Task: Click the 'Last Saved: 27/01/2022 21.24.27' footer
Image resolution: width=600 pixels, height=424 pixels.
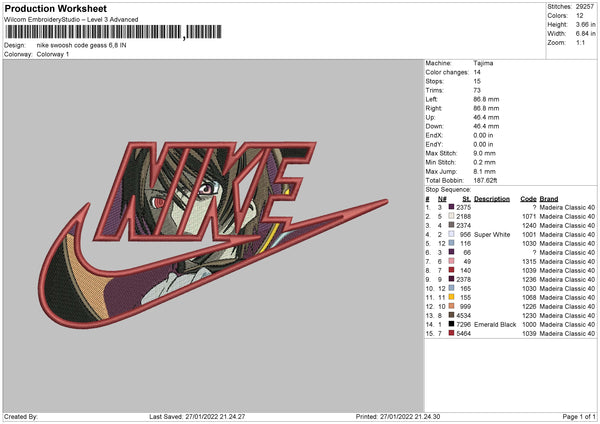Action: [197, 416]
